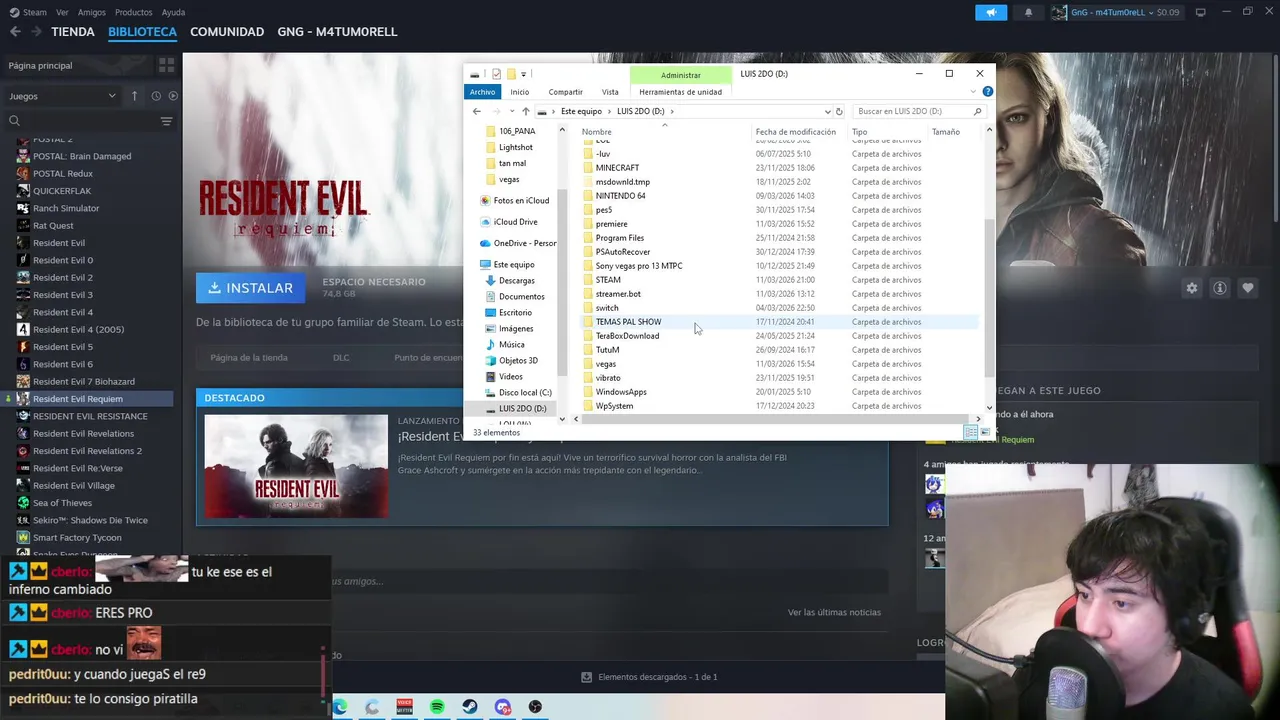This screenshot has height=720, width=1280.
Task: Open Steam library collections grid view
Action: click(166, 65)
